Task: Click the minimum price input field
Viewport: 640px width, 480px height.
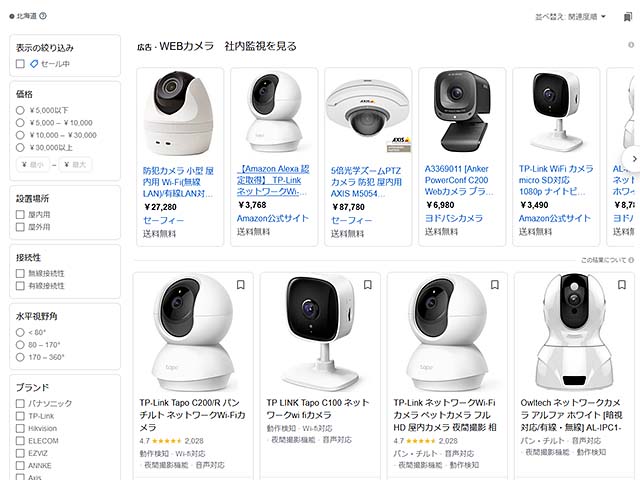Action: 33,164
